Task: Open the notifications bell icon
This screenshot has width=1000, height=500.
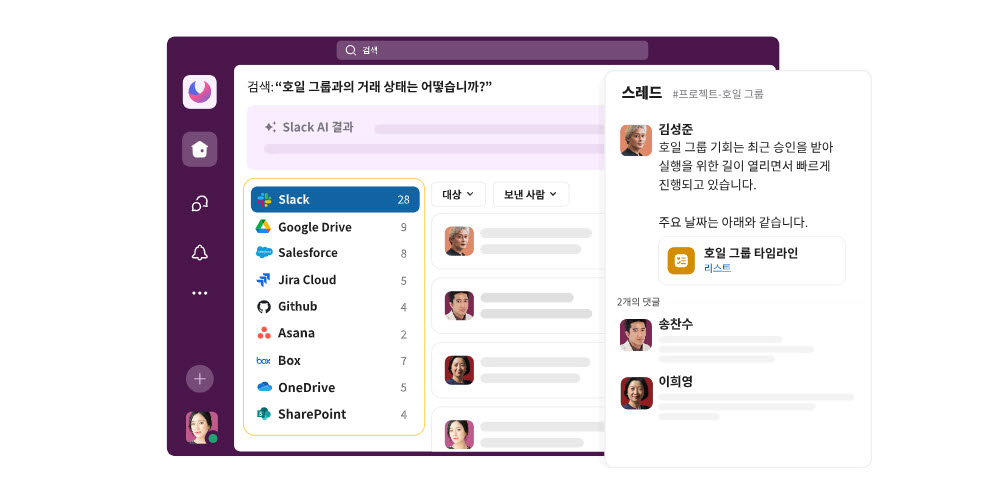Action: tap(200, 253)
